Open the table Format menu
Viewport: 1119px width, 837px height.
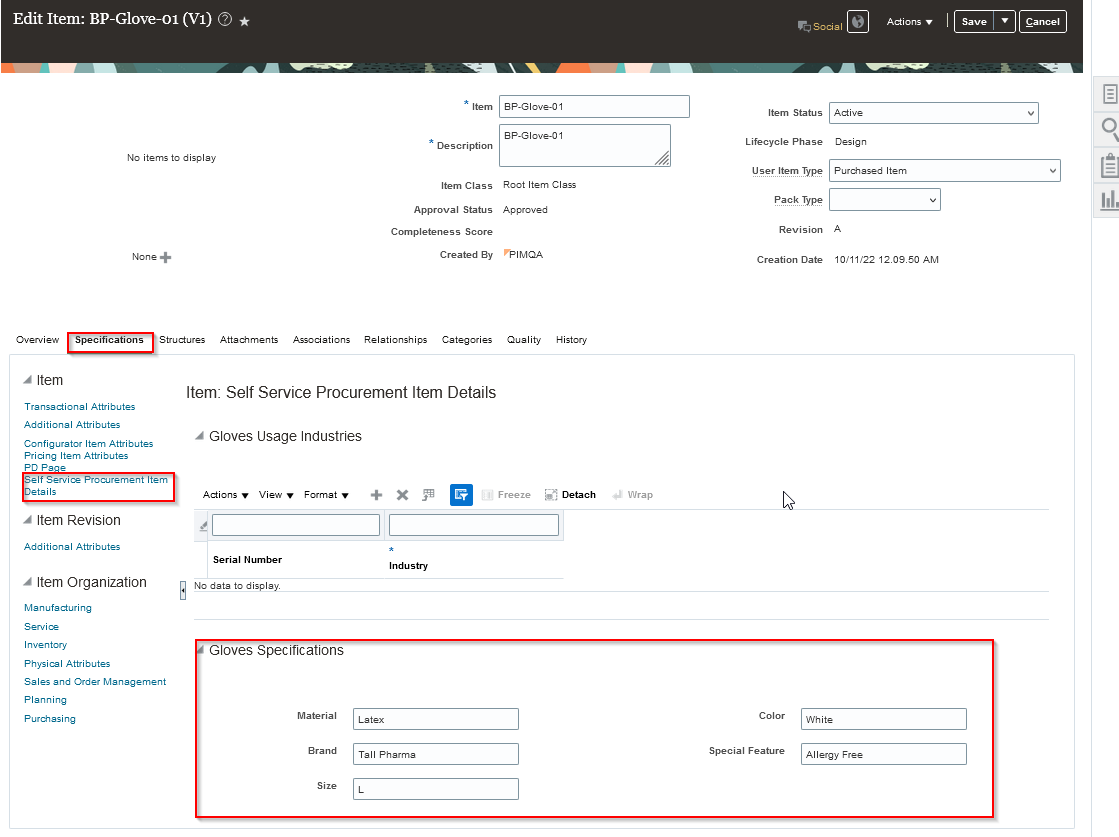pyautogui.click(x=326, y=494)
